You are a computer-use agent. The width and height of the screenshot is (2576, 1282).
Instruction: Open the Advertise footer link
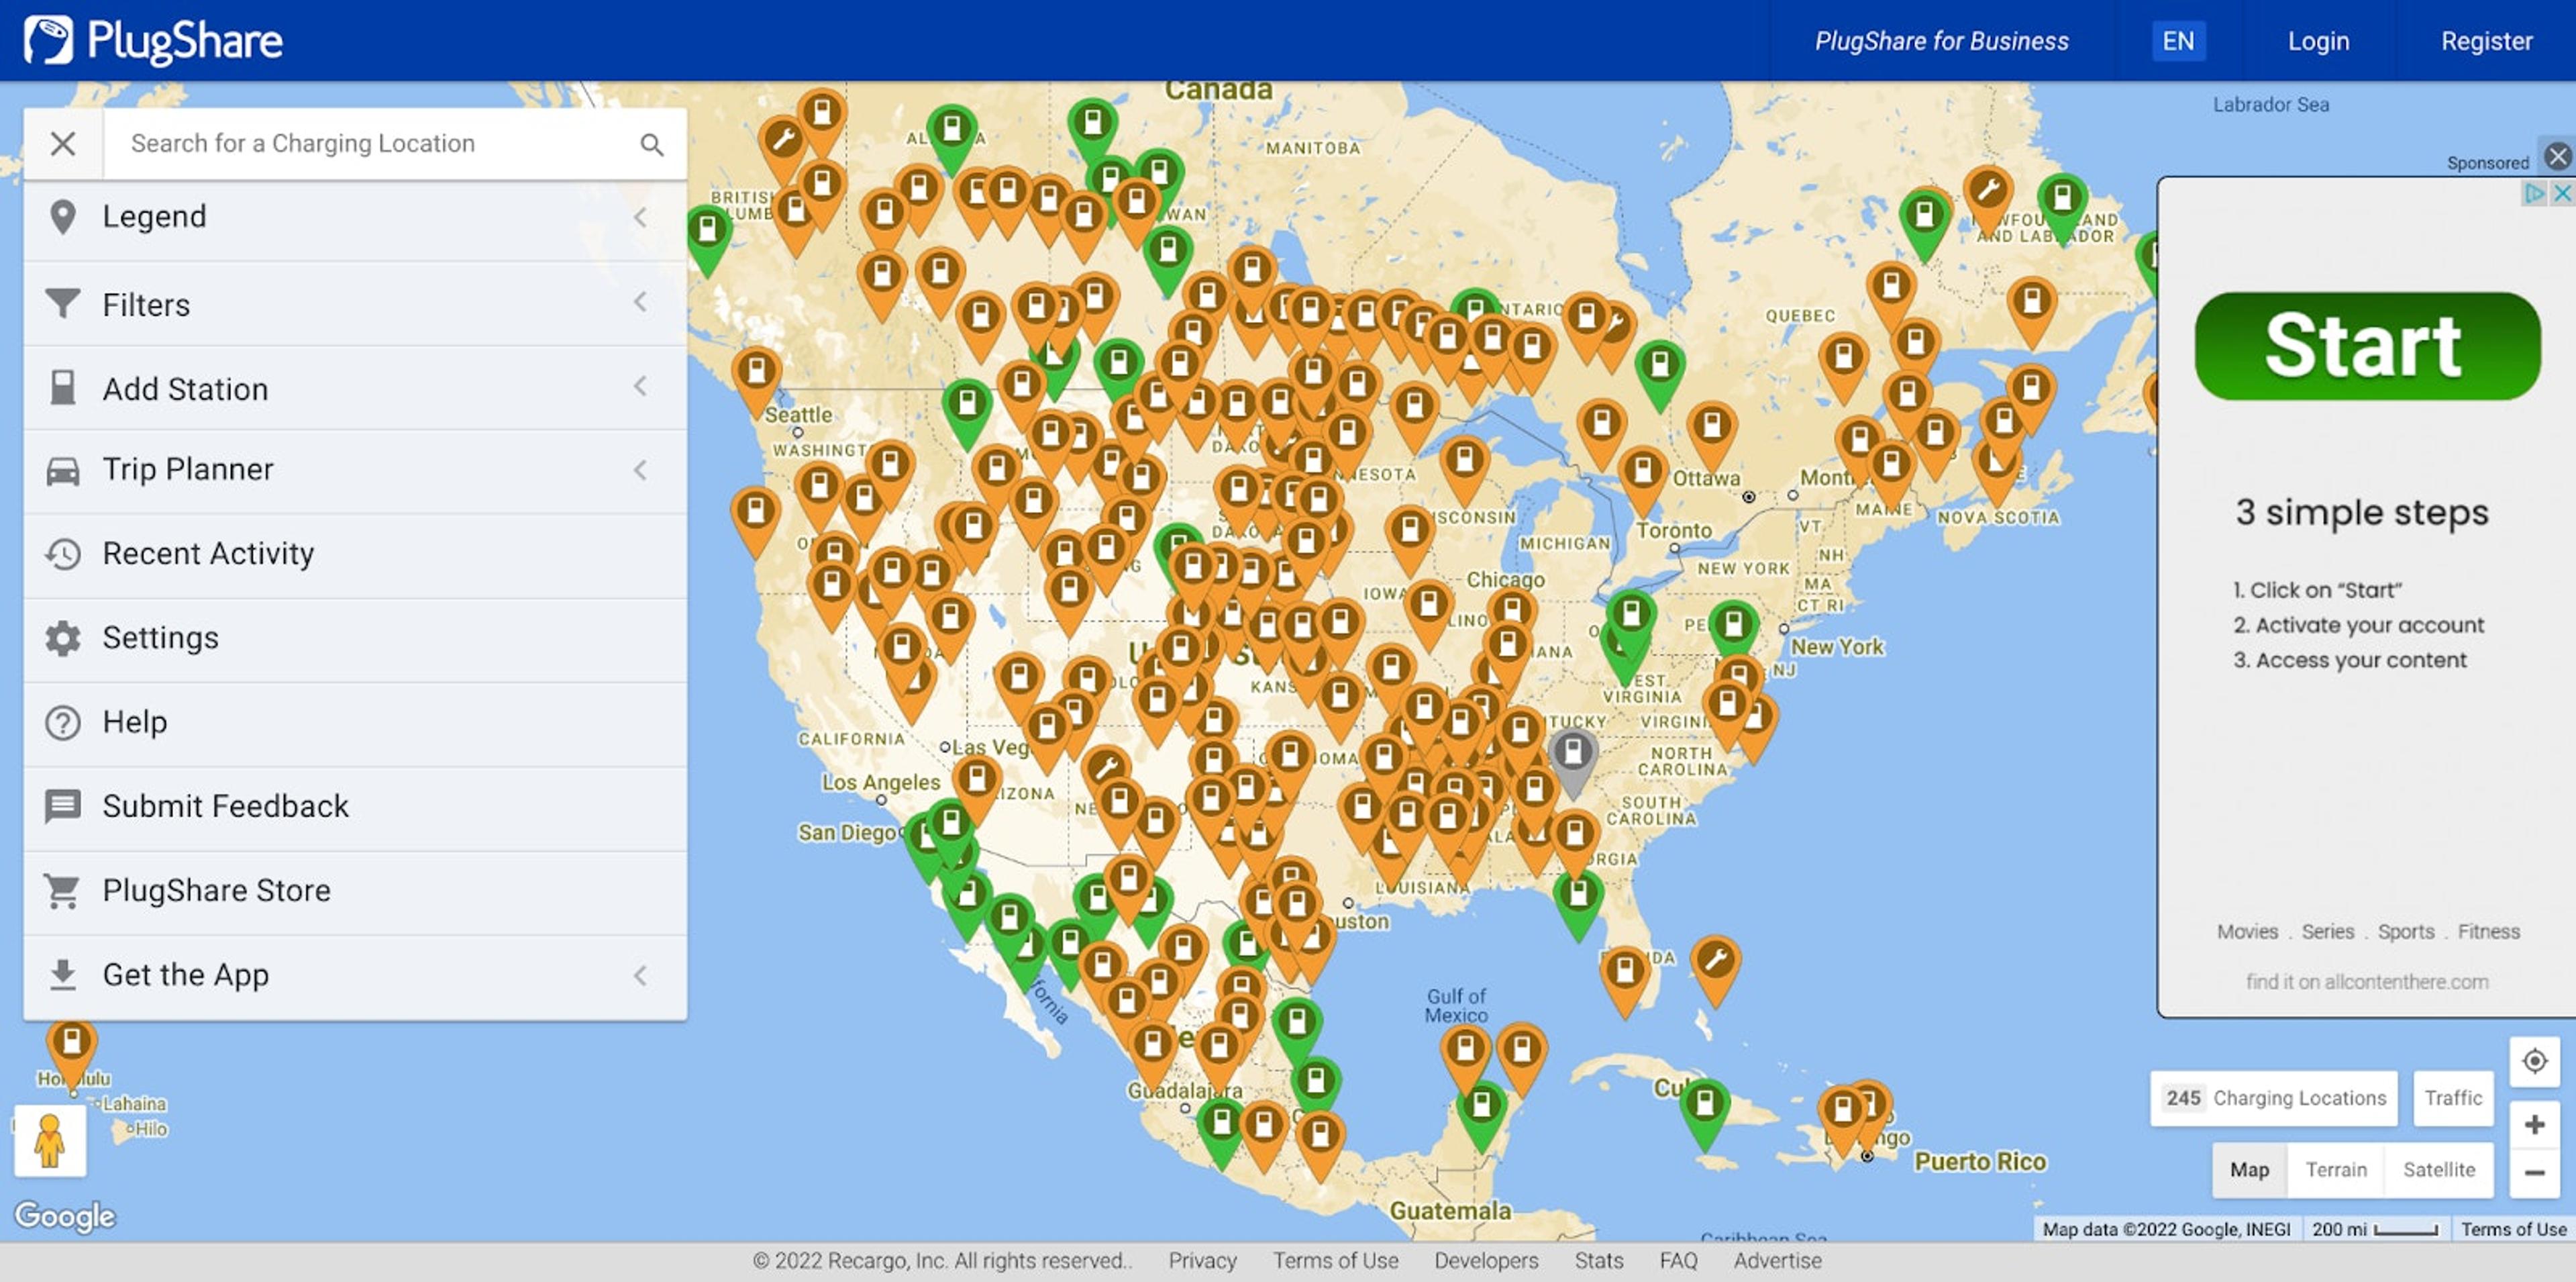1777,1261
